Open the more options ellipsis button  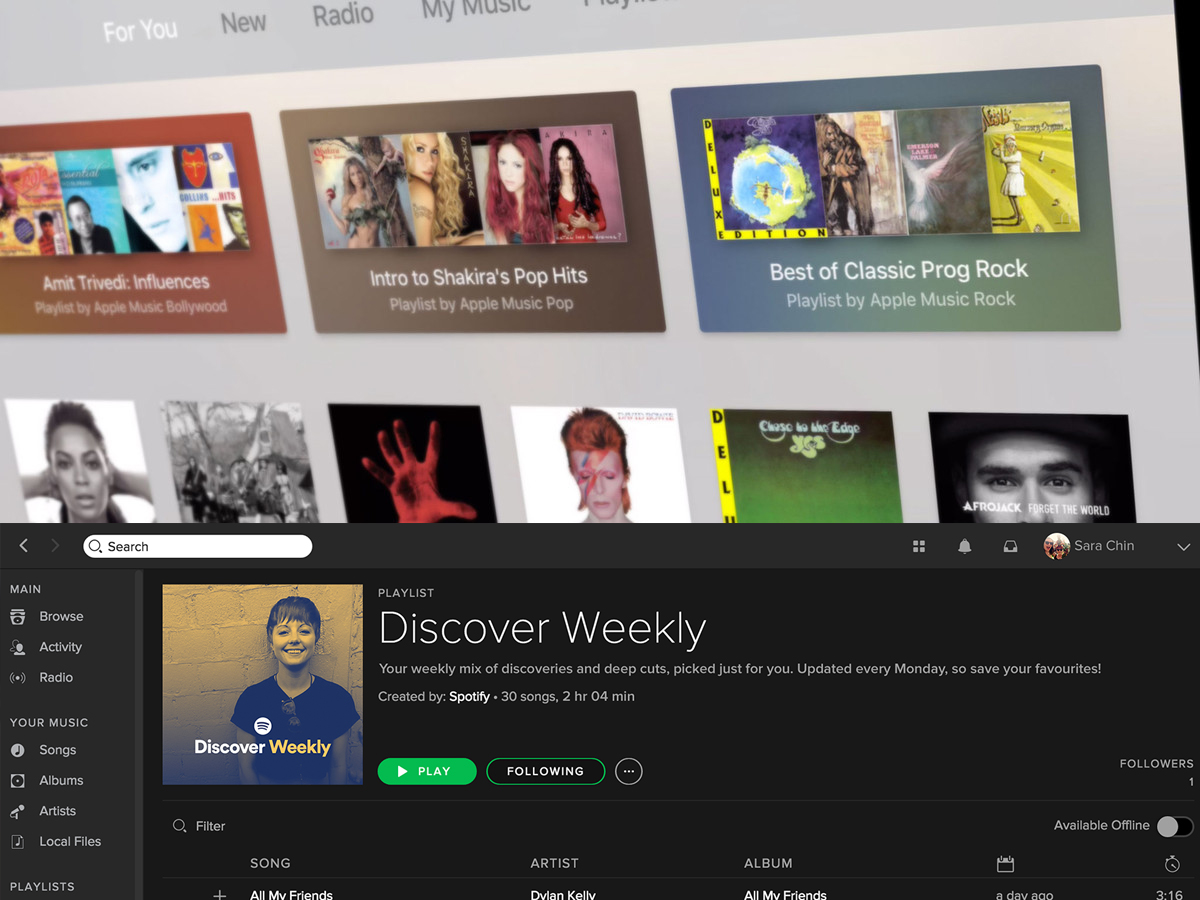click(628, 771)
